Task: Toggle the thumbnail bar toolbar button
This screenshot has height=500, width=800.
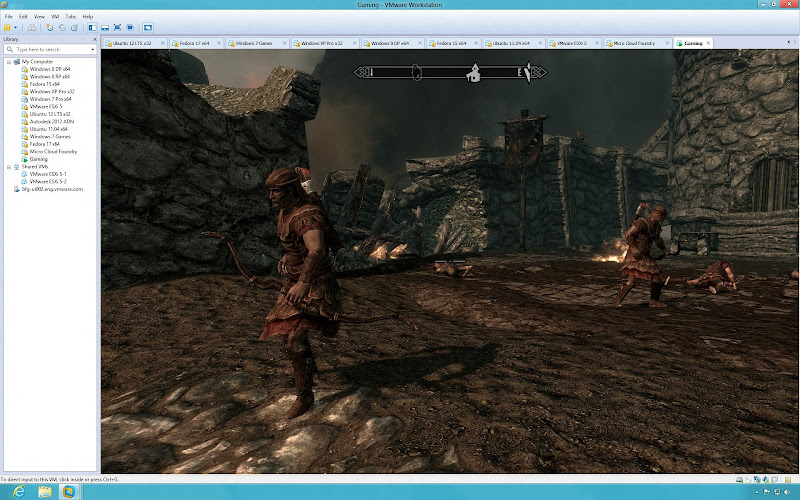Action: [x=105, y=28]
